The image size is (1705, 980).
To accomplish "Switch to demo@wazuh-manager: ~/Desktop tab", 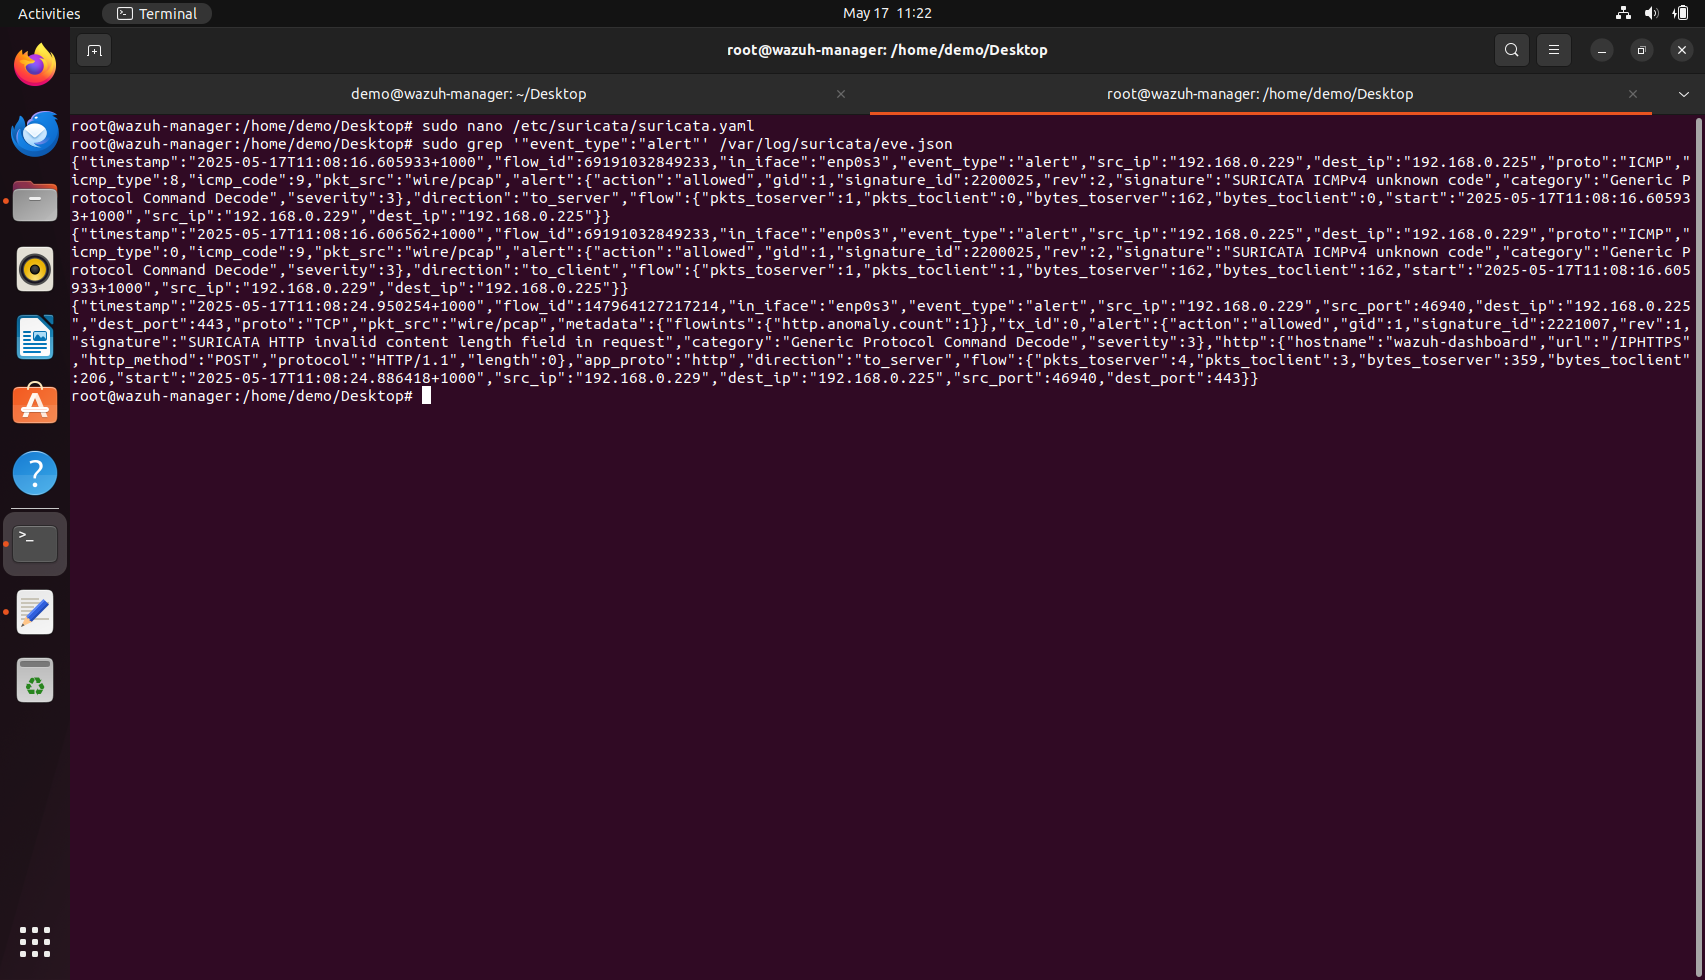I will [x=469, y=94].
